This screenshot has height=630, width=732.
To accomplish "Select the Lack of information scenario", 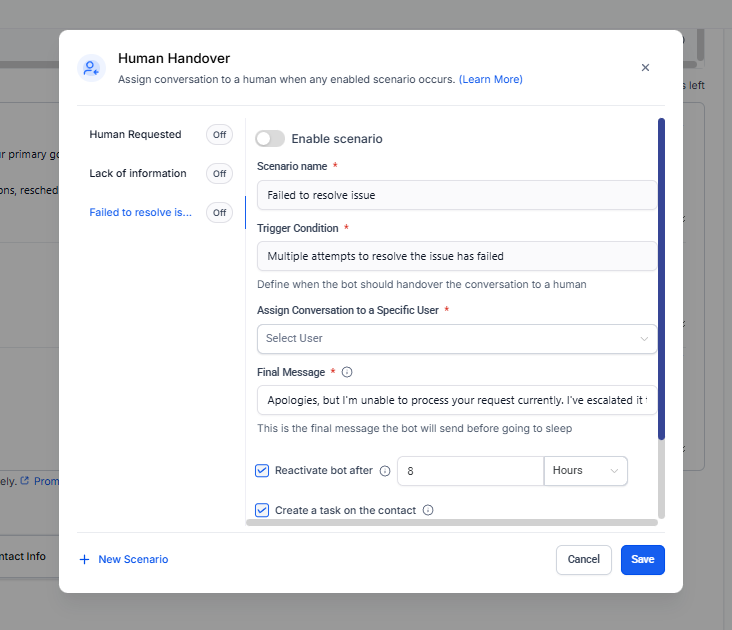I will 138,173.
